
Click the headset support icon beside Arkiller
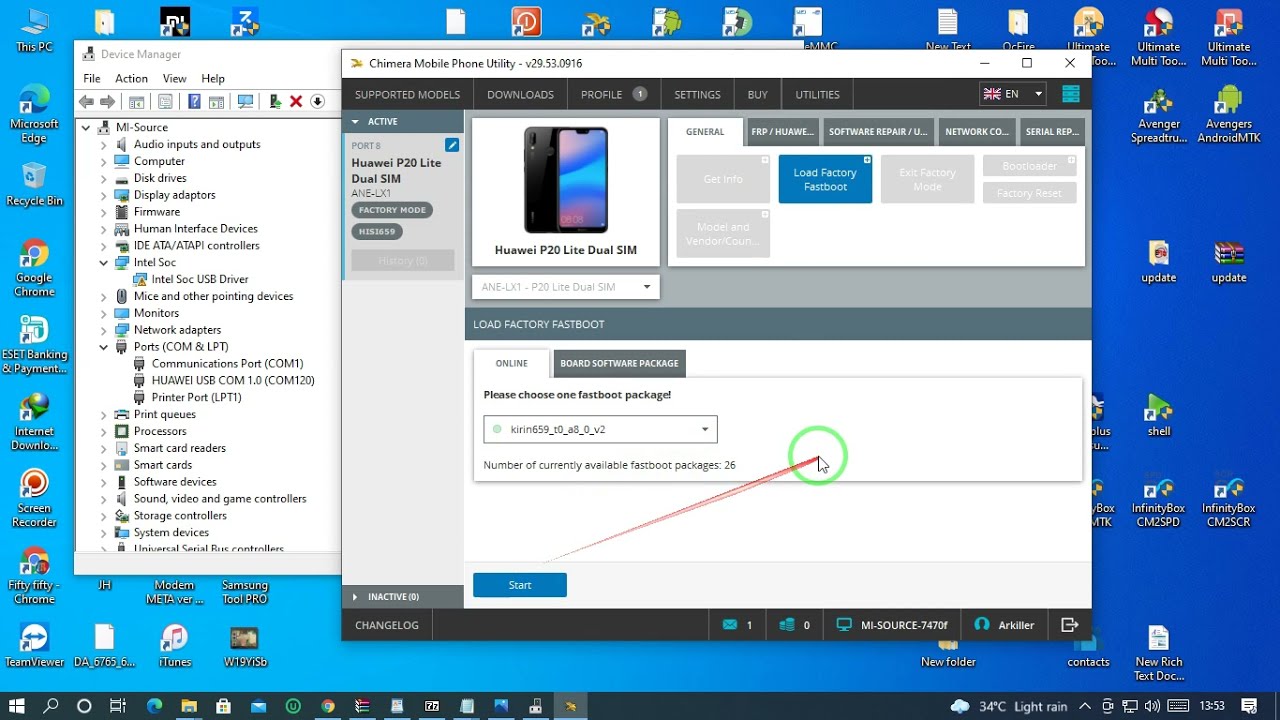[x=982, y=625]
